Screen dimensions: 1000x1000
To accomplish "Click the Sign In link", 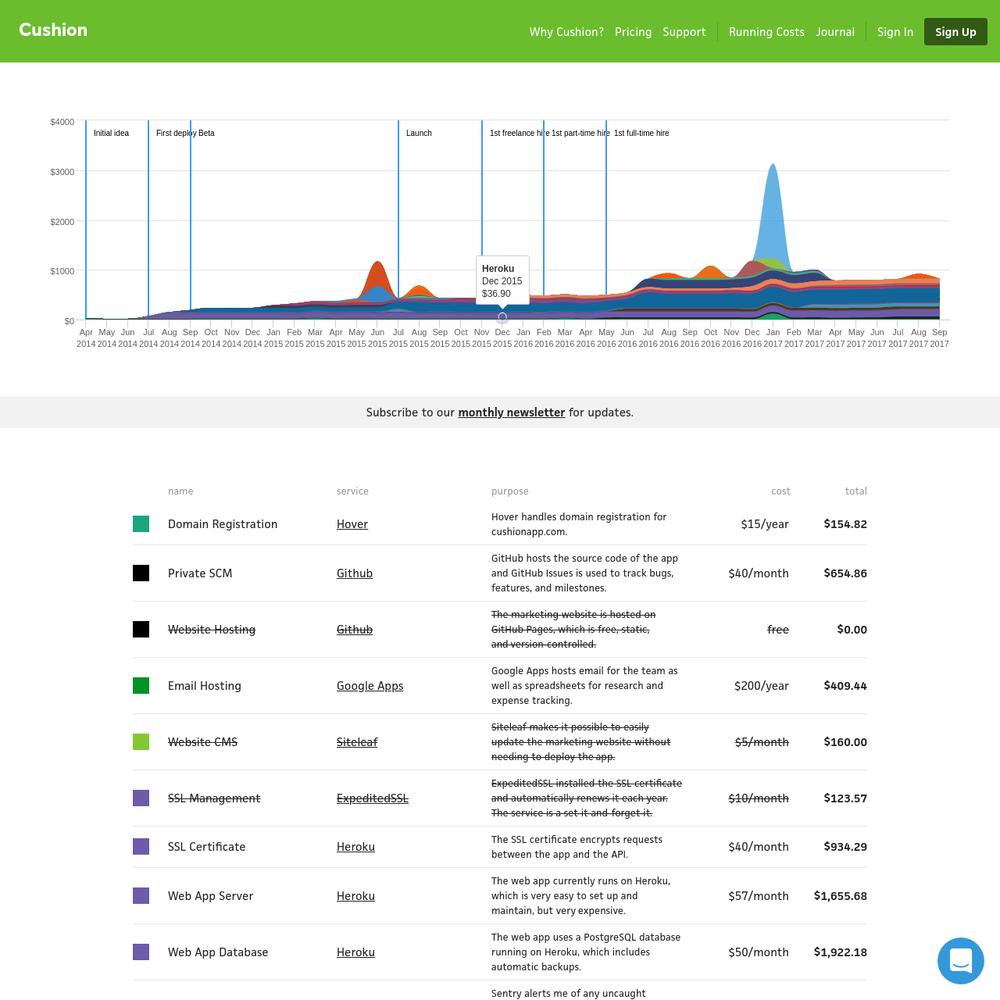I will pos(895,32).
